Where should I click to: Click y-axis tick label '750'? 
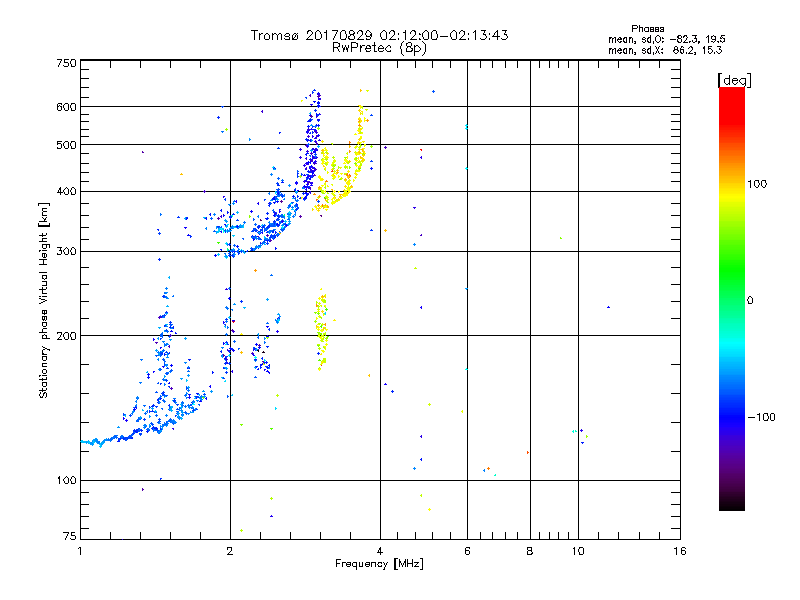click(66, 63)
